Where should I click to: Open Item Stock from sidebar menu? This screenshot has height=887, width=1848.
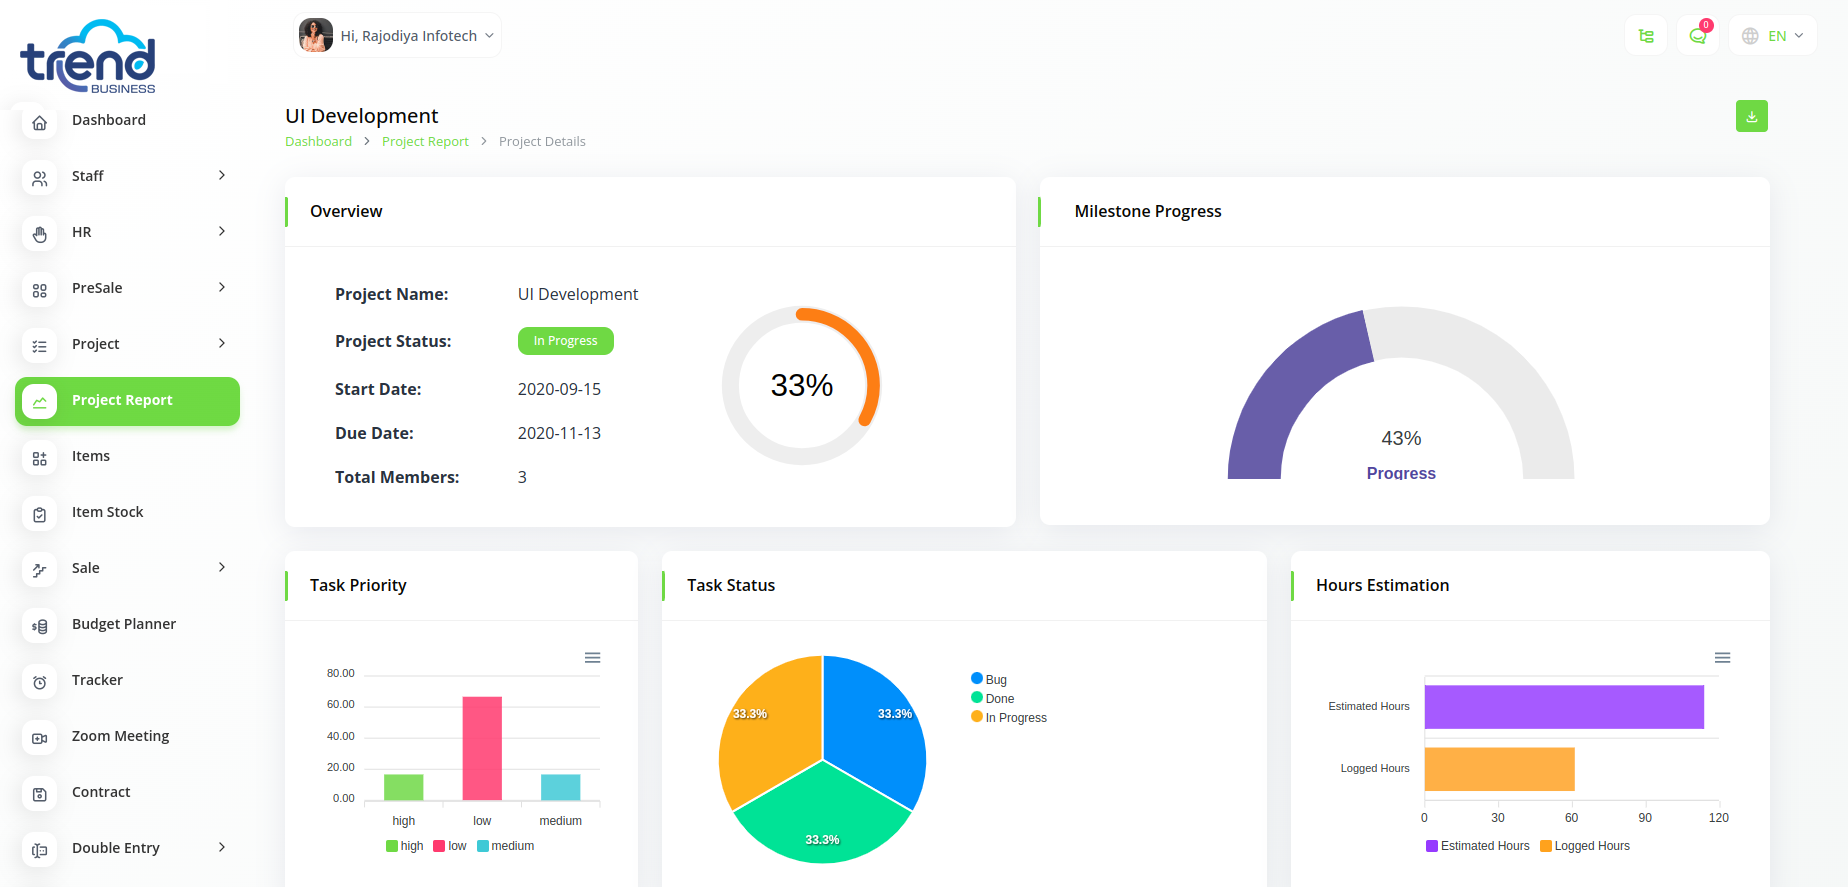pyautogui.click(x=107, y=512)
